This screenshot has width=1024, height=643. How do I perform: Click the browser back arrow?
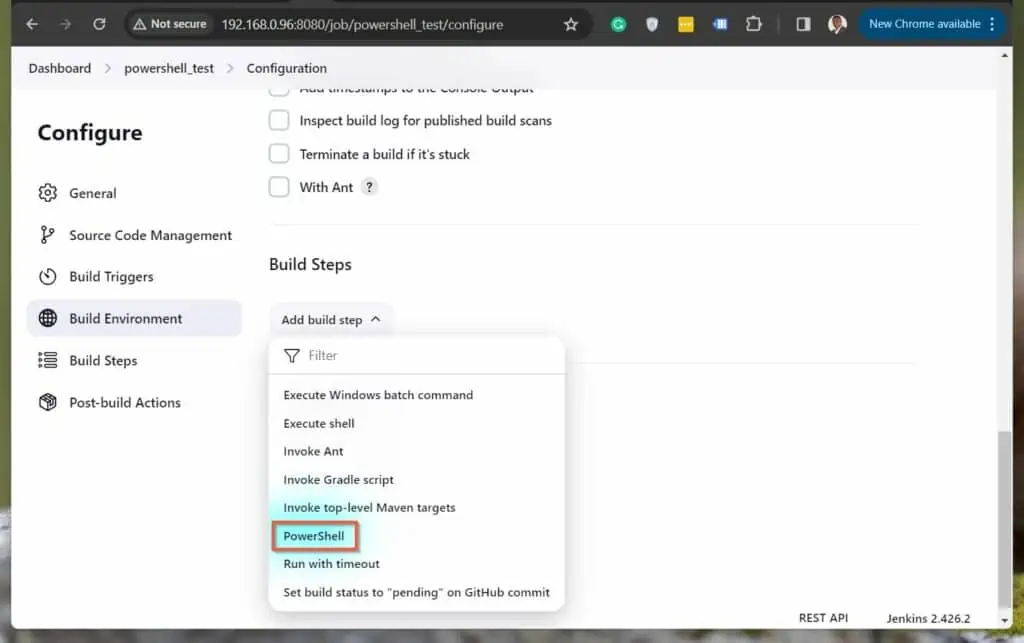coord(32,25)
